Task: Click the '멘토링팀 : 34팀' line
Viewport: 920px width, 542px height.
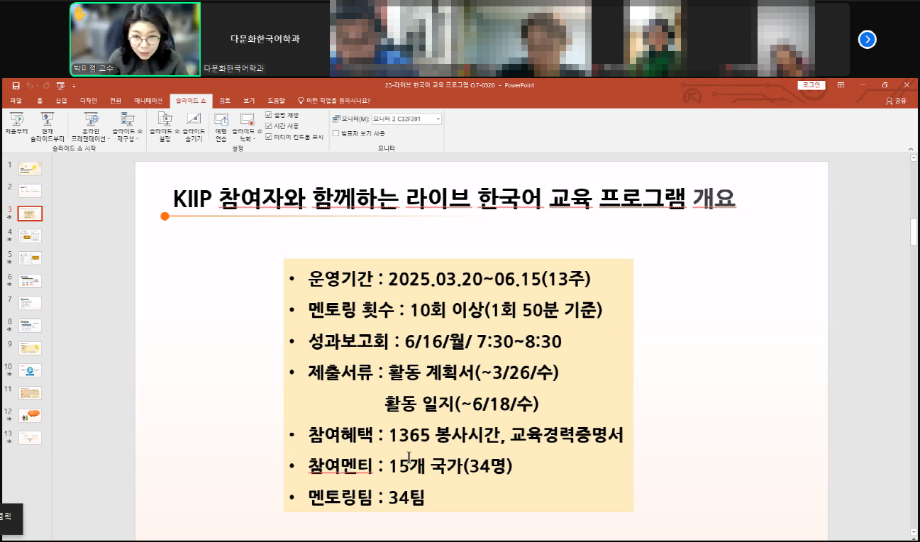Action: (x=366, y=497)
